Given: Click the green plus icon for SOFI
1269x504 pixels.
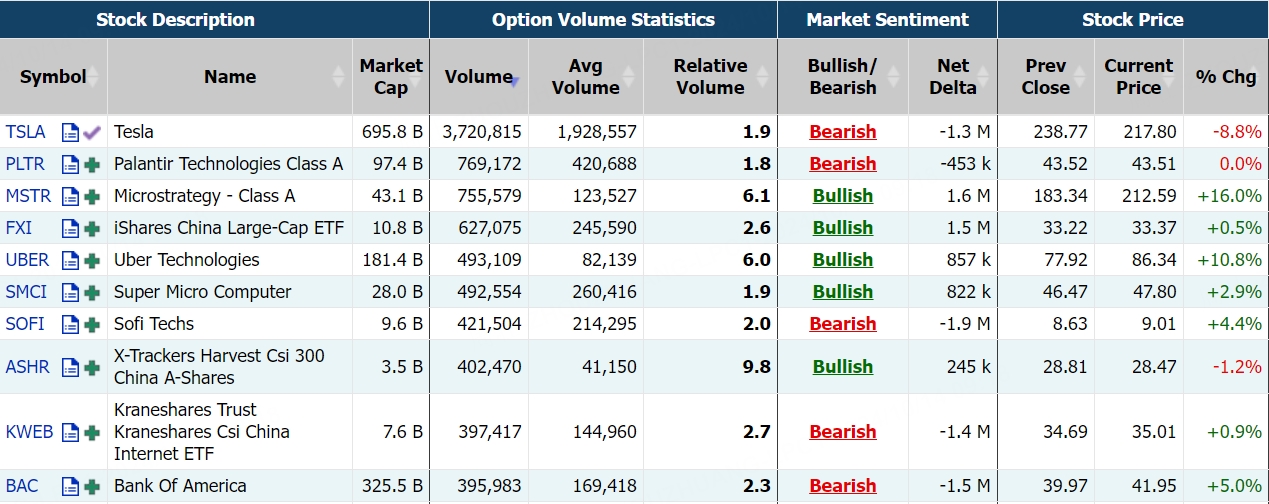Looking at the screenshot, I should tap(92, 324).
